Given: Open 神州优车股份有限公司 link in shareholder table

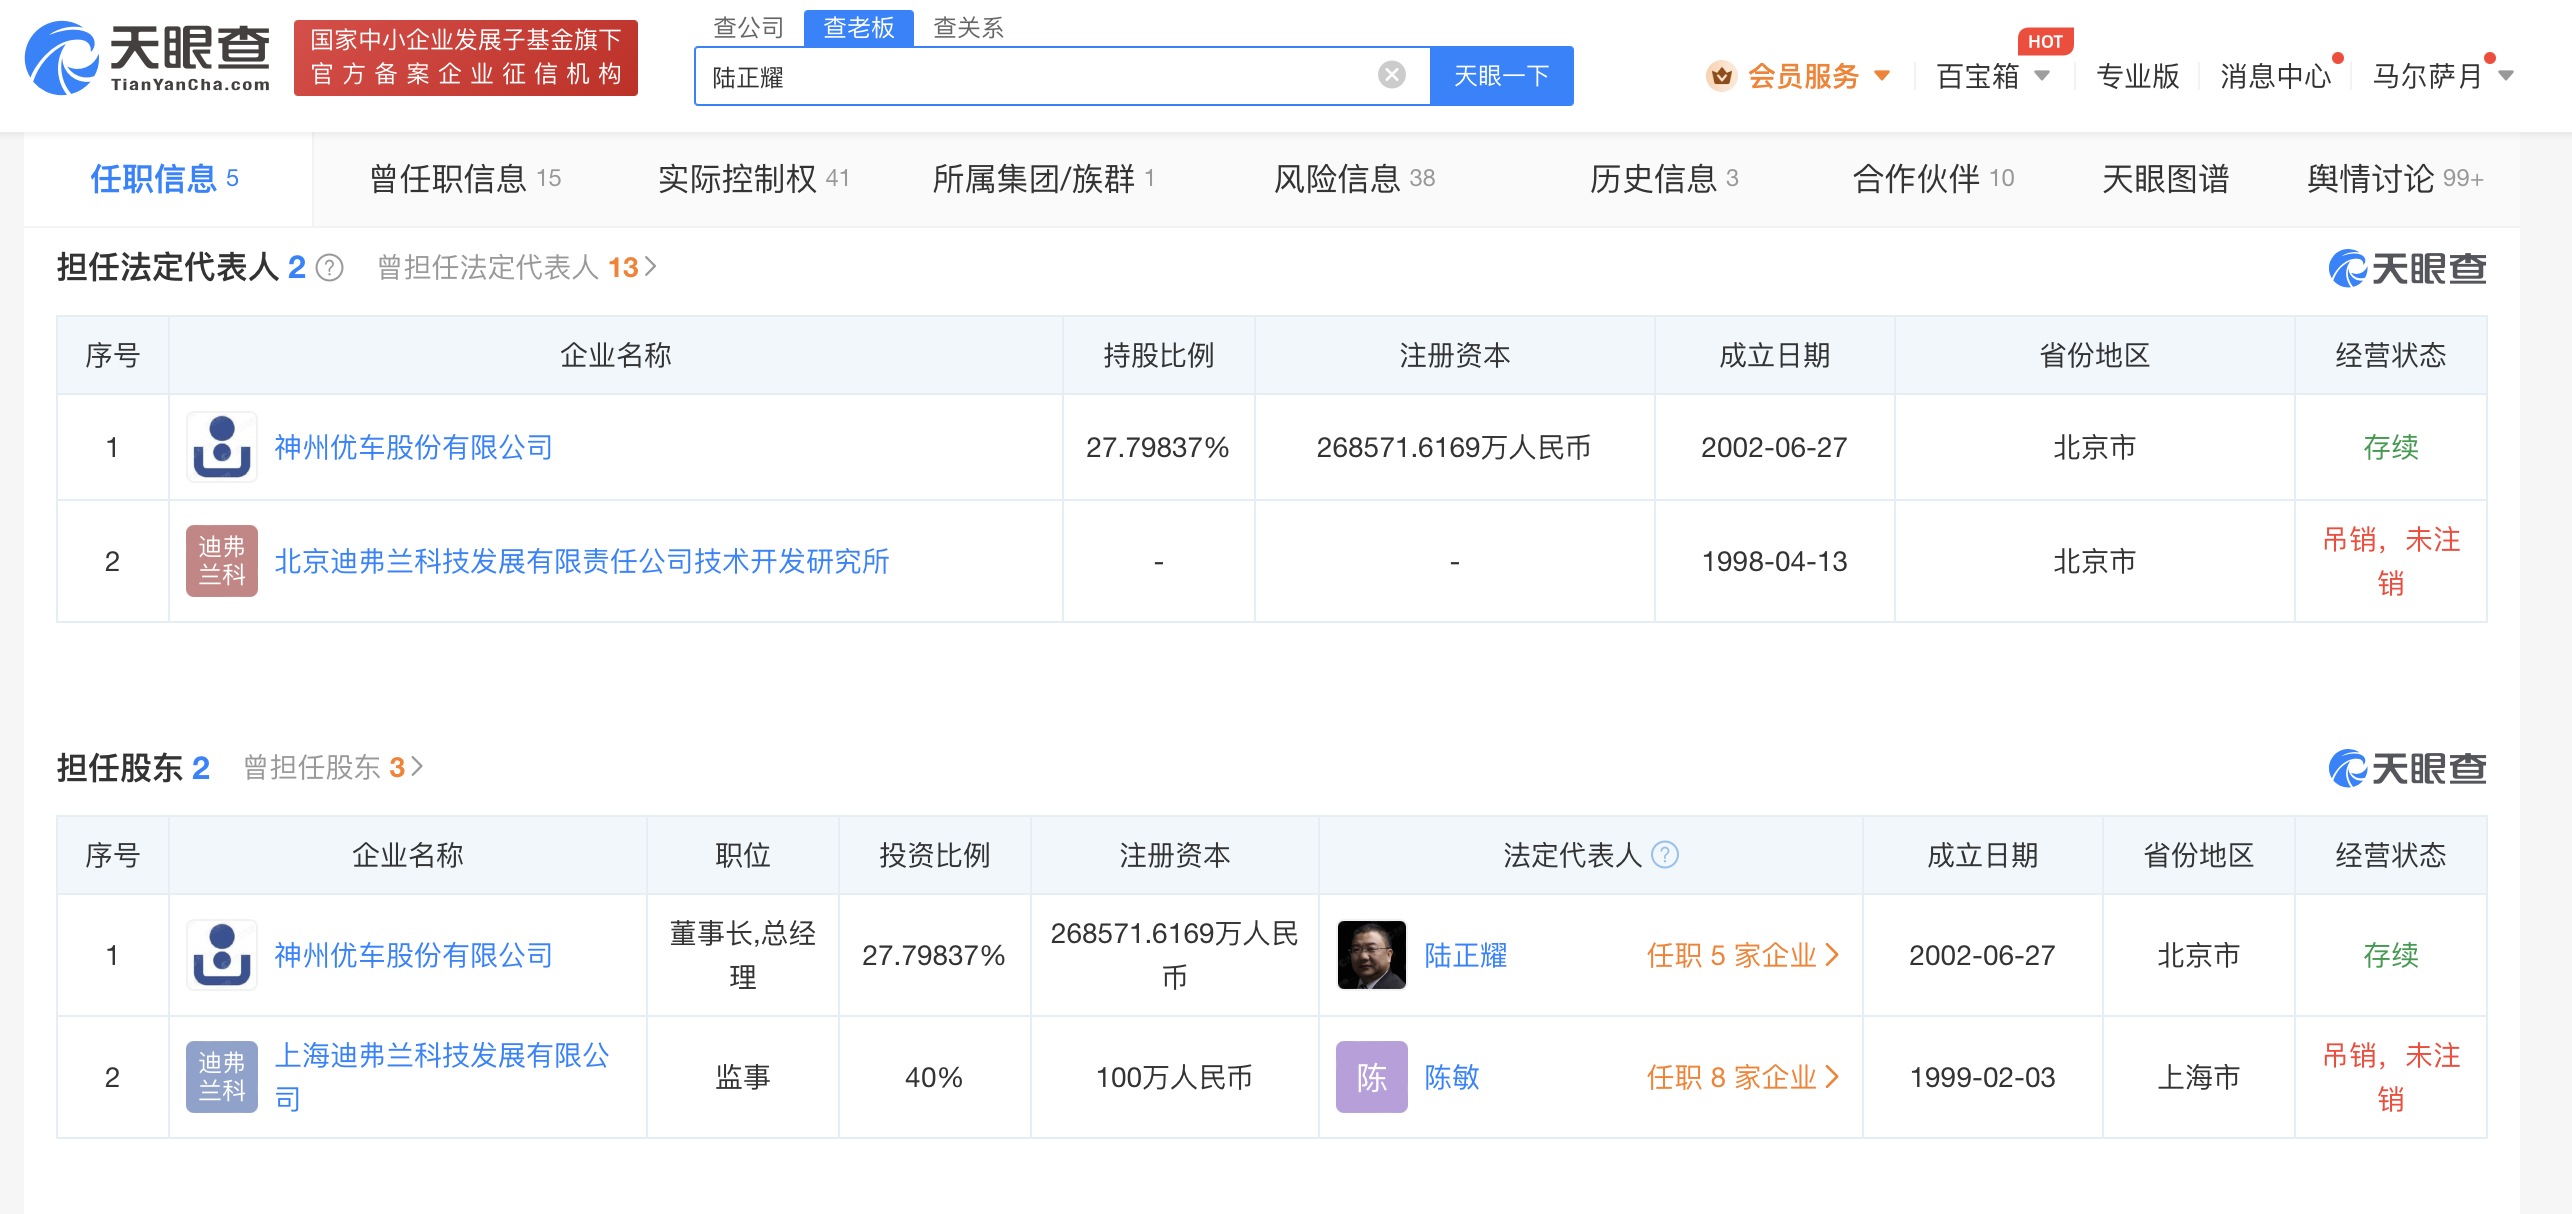Looking at the screenshot, I should point(414,955).
